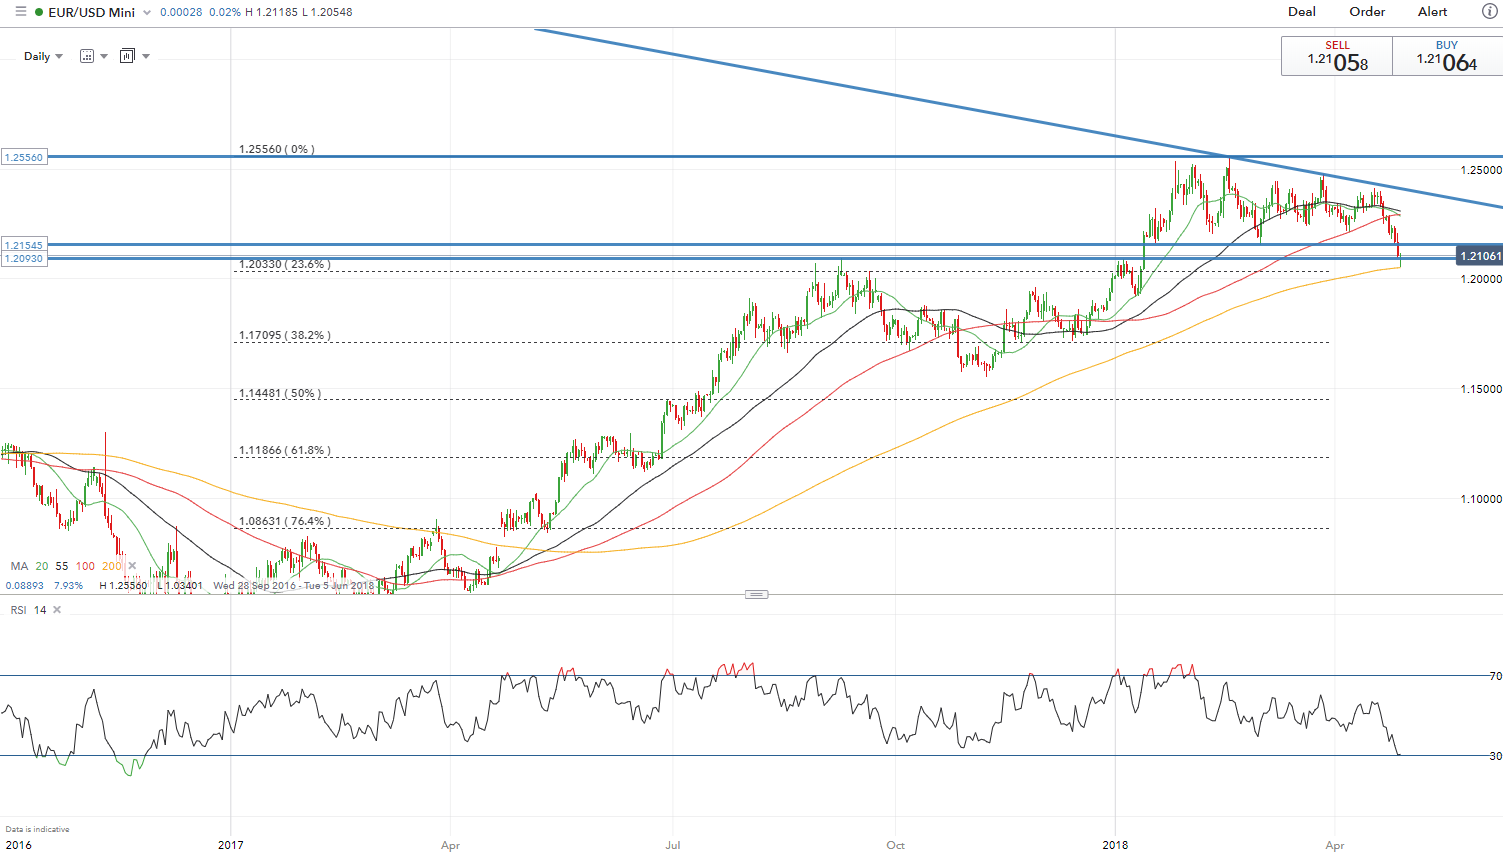1503x852 pixels.
Task: Open the hamburger menu icon
Action: [x=20, y=12]
